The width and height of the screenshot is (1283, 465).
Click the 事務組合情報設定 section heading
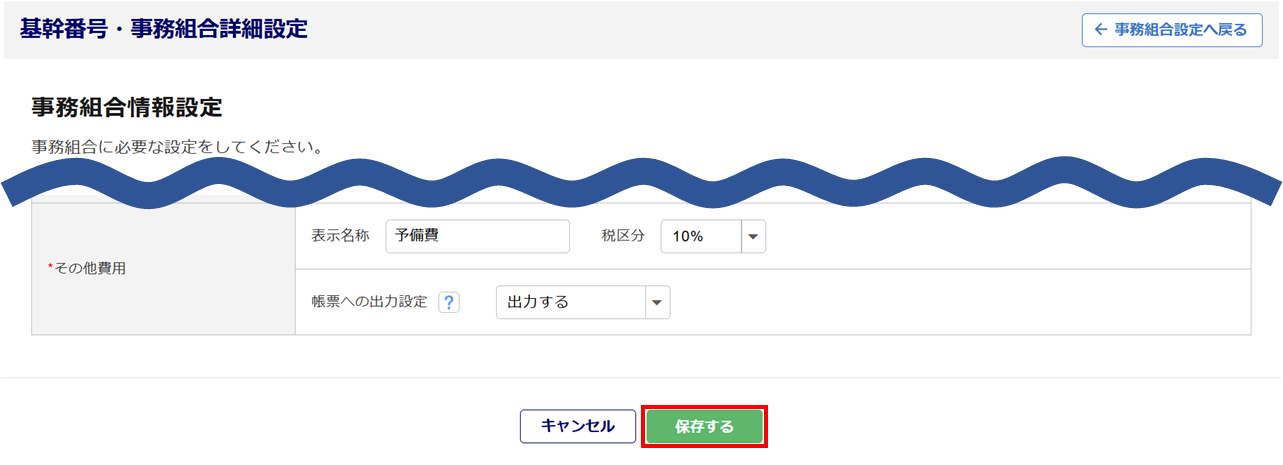126,107
